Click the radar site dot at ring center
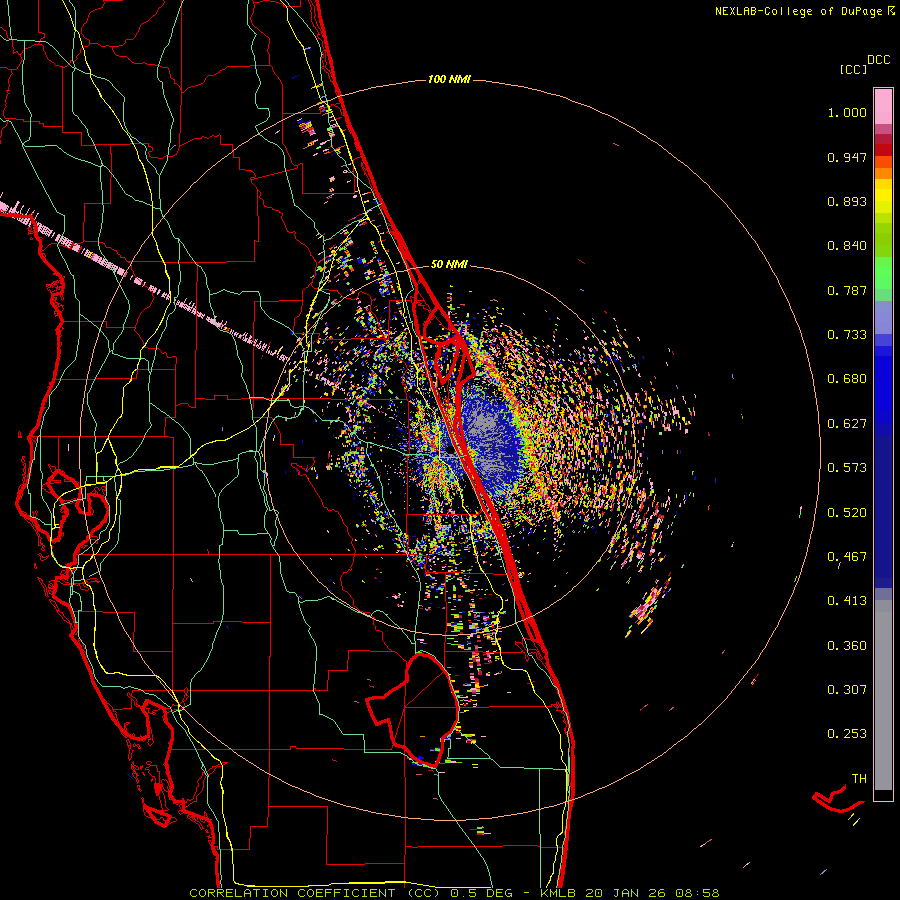 450,451
